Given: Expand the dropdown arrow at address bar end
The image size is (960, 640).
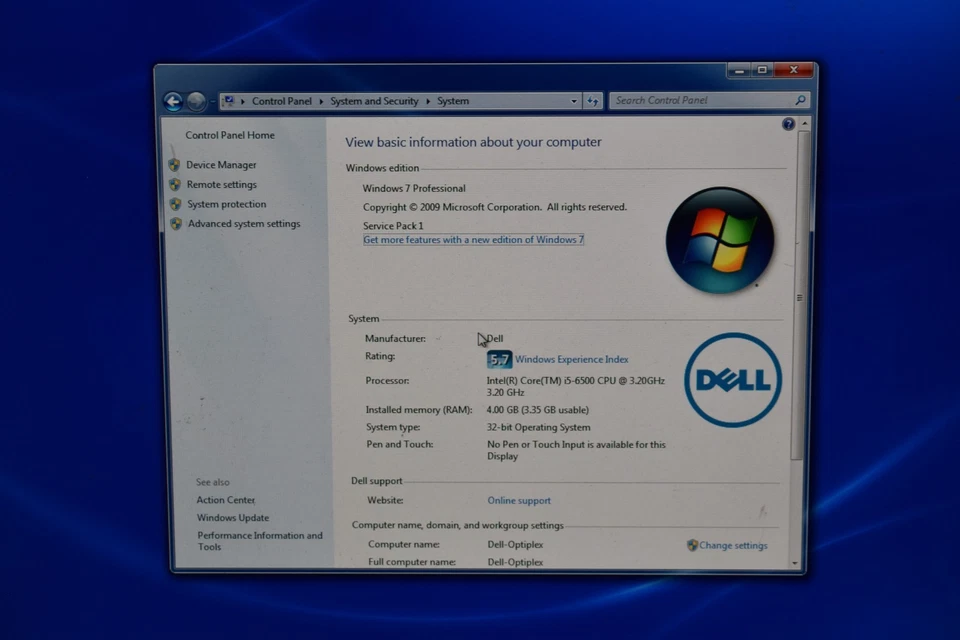Looking at the screenshot, I should [x=573, y=101].
